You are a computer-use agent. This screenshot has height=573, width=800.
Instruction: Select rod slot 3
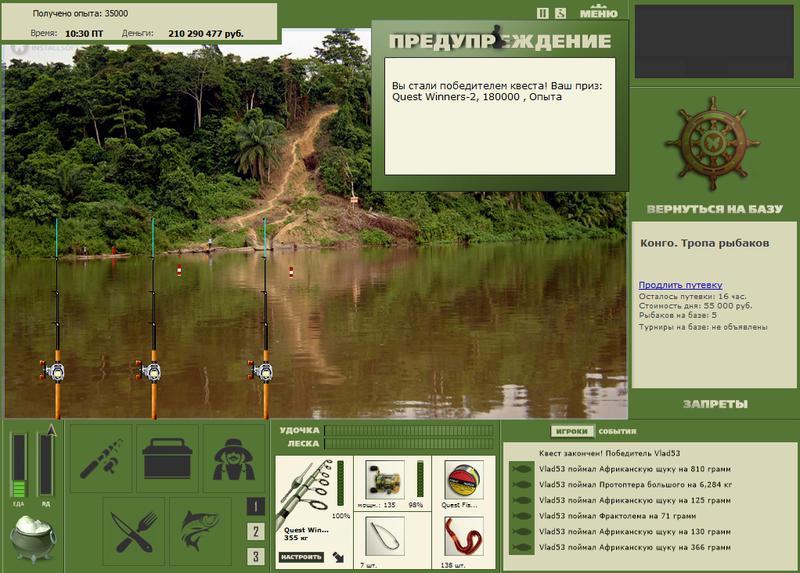[256, 556]
